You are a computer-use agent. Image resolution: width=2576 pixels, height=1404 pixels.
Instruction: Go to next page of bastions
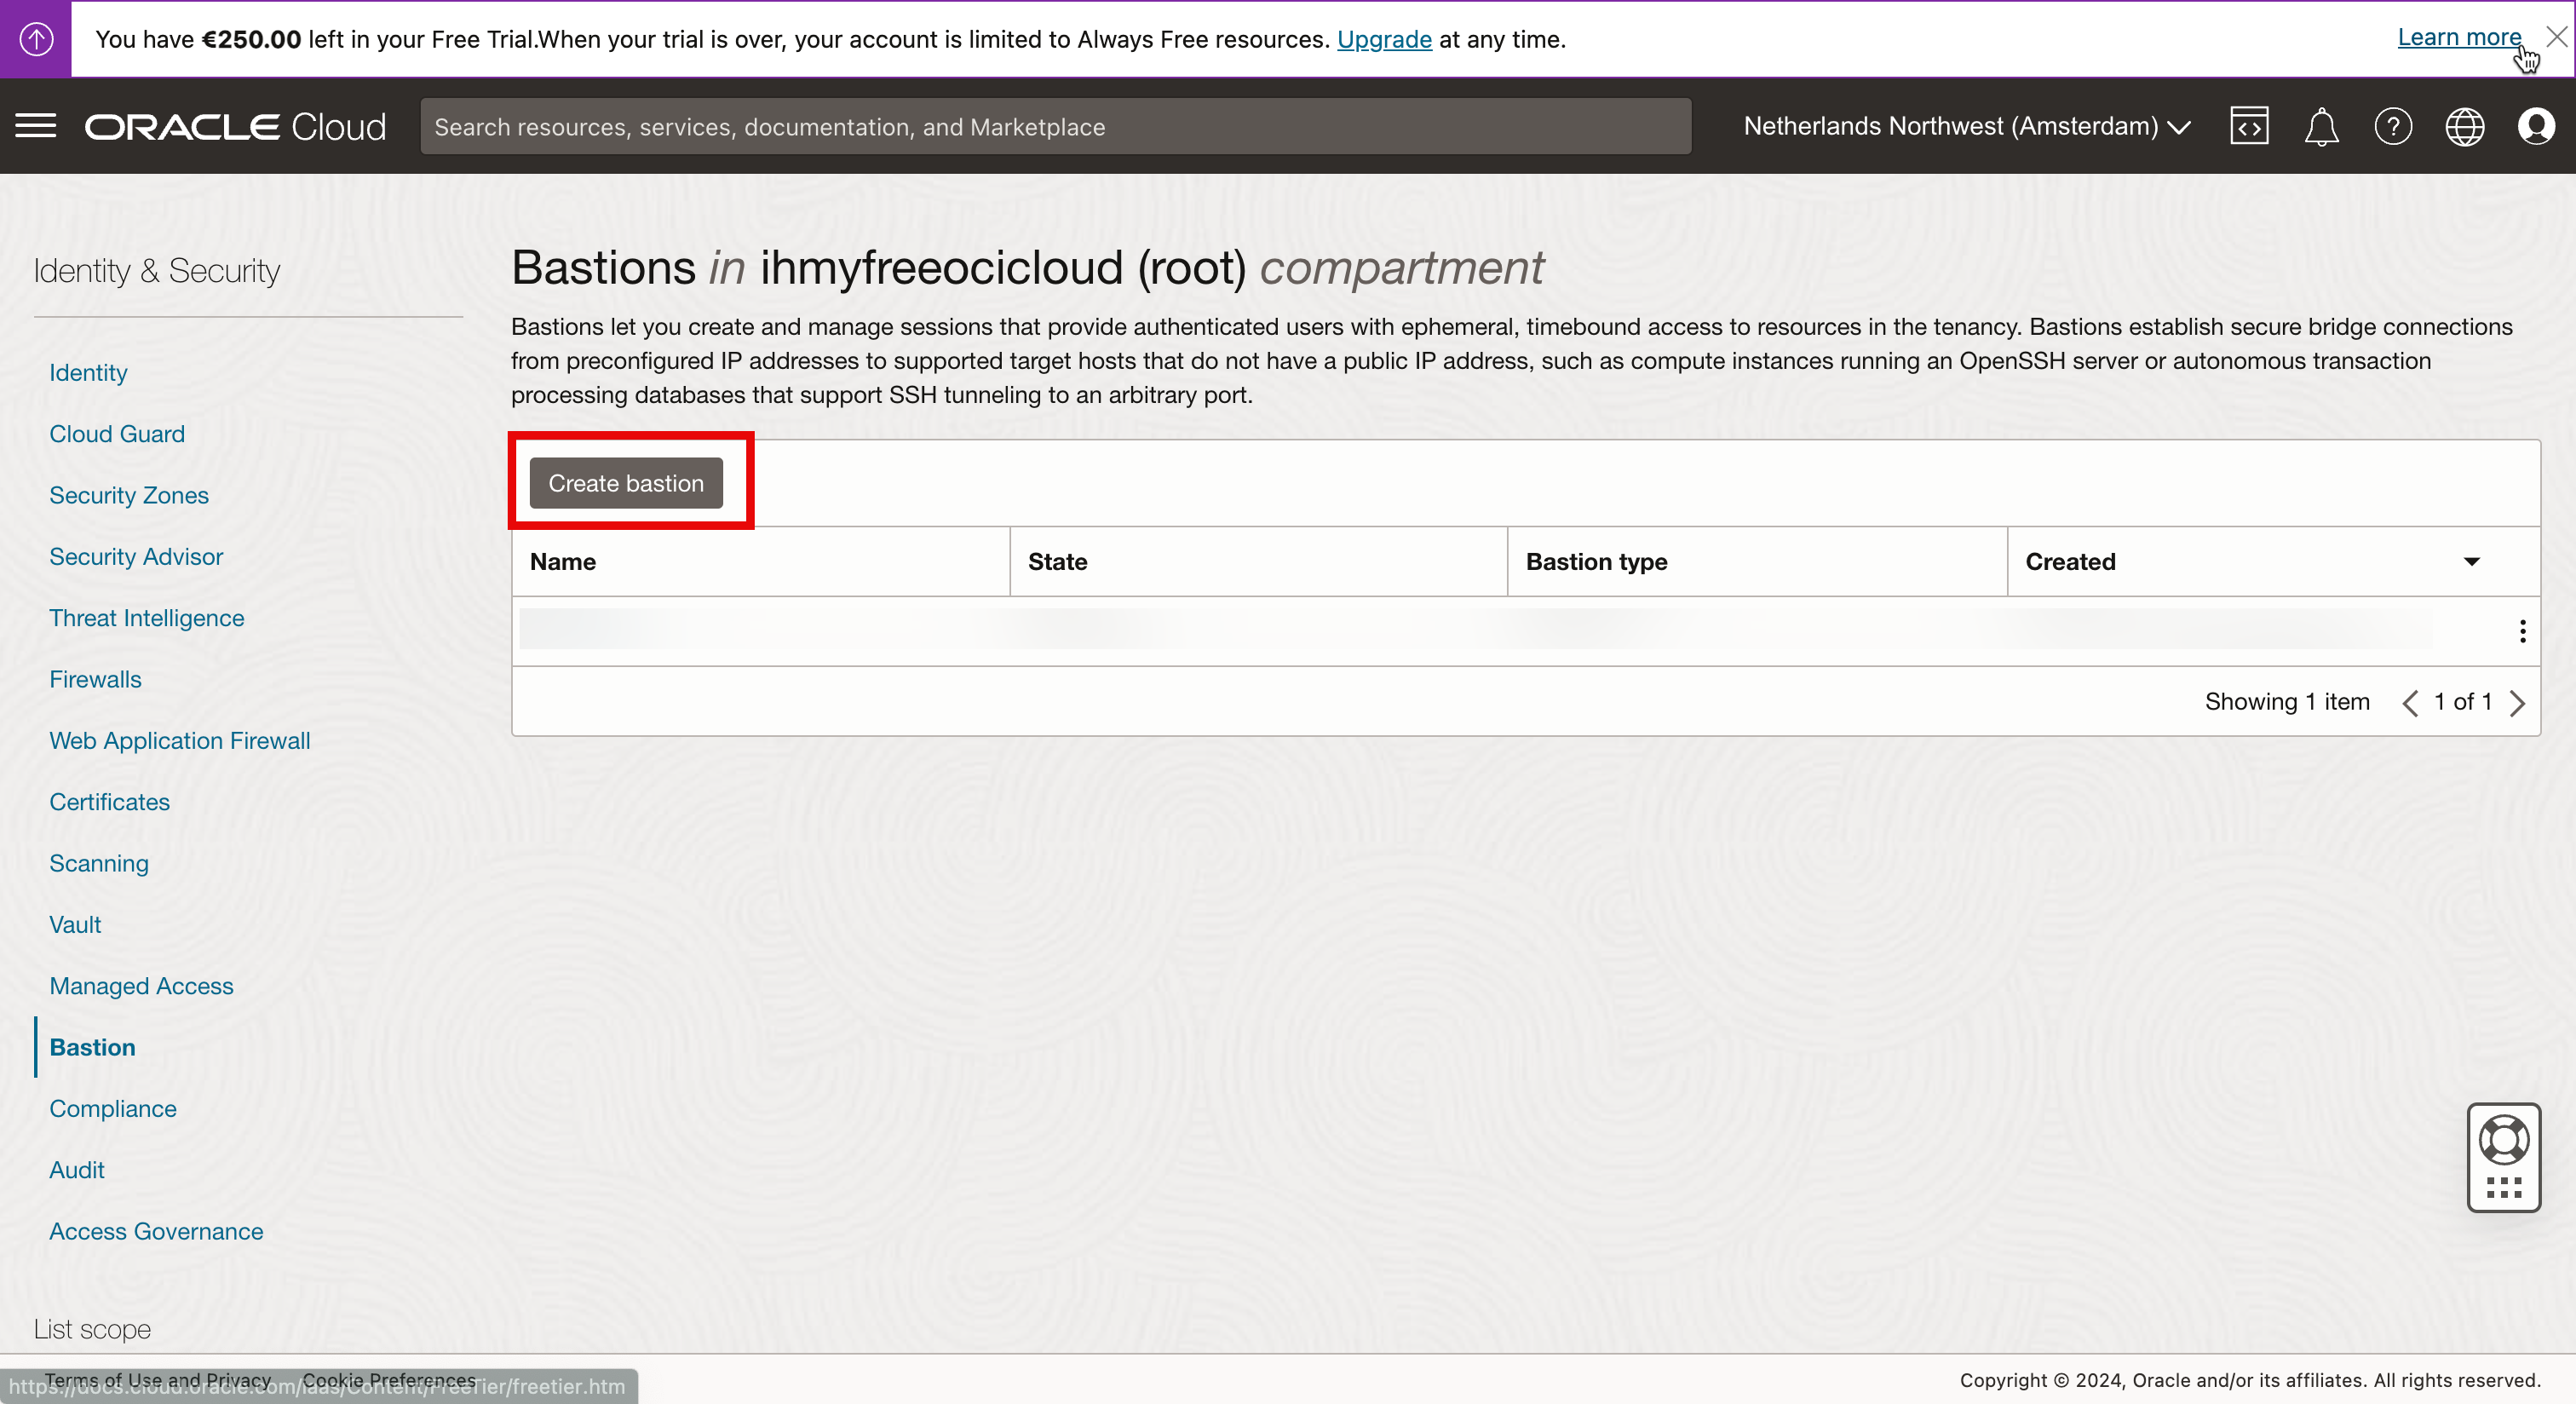[x=2517, y=702]
